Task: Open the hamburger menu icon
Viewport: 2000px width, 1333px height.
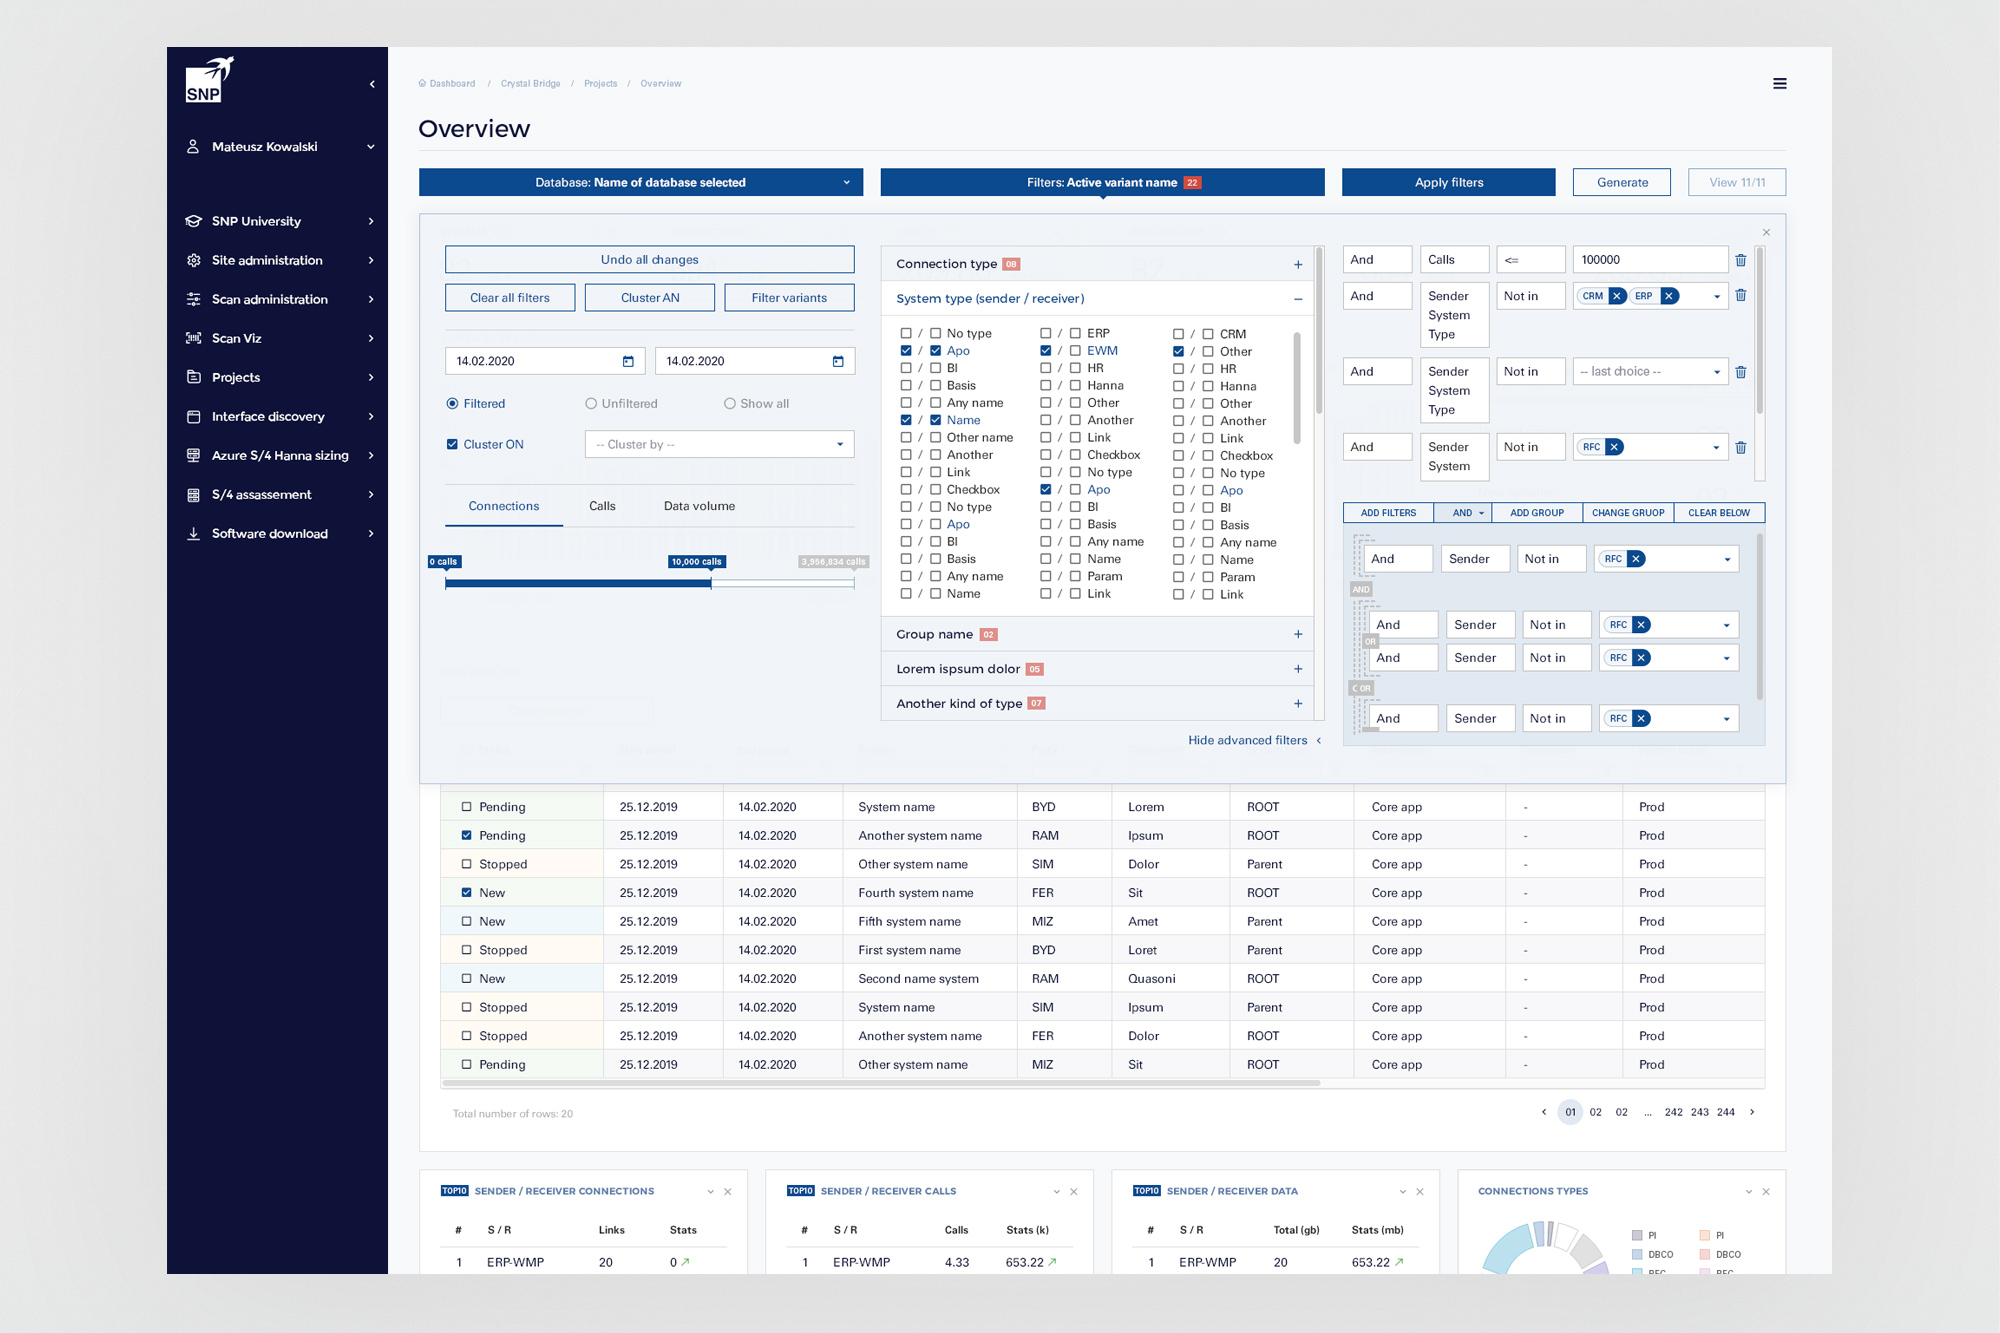Action: 1779,84
